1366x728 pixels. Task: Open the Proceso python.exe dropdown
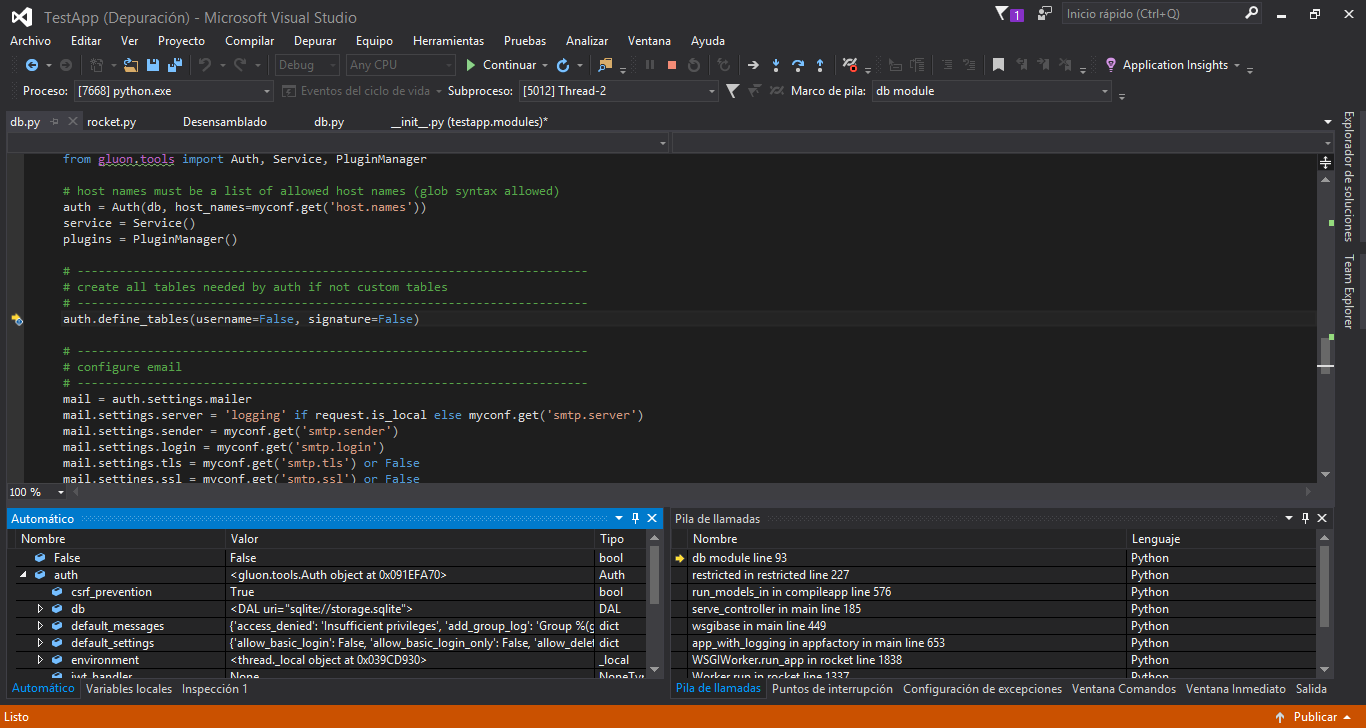point(267,91)
